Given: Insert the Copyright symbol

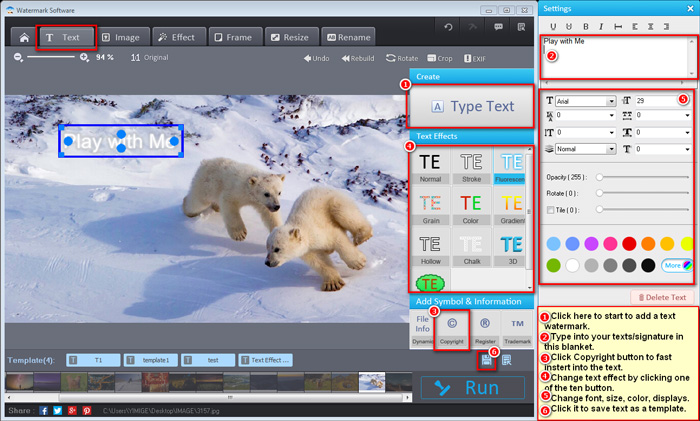Looking at the screenshot, I should 452,327.
